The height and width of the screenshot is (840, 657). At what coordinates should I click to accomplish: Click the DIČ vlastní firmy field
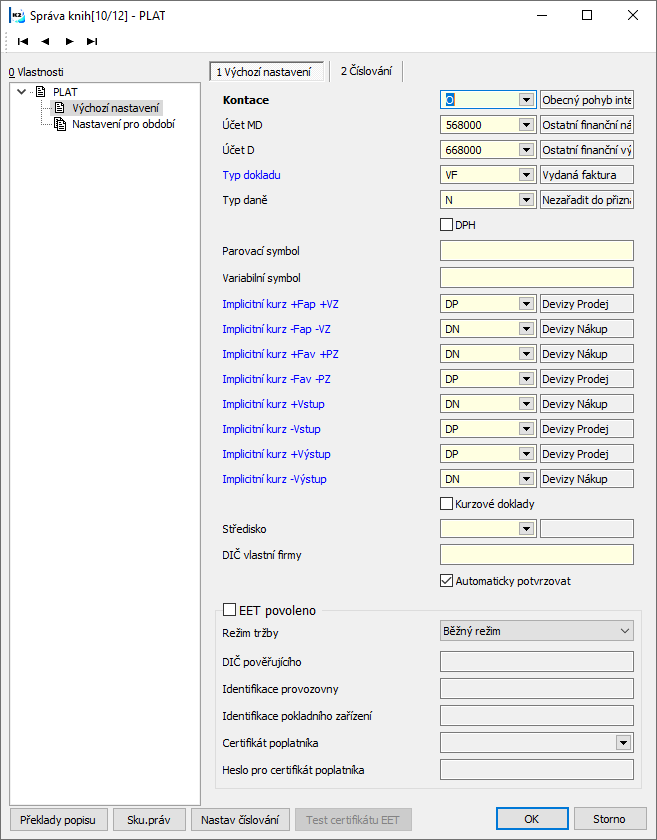536,554
